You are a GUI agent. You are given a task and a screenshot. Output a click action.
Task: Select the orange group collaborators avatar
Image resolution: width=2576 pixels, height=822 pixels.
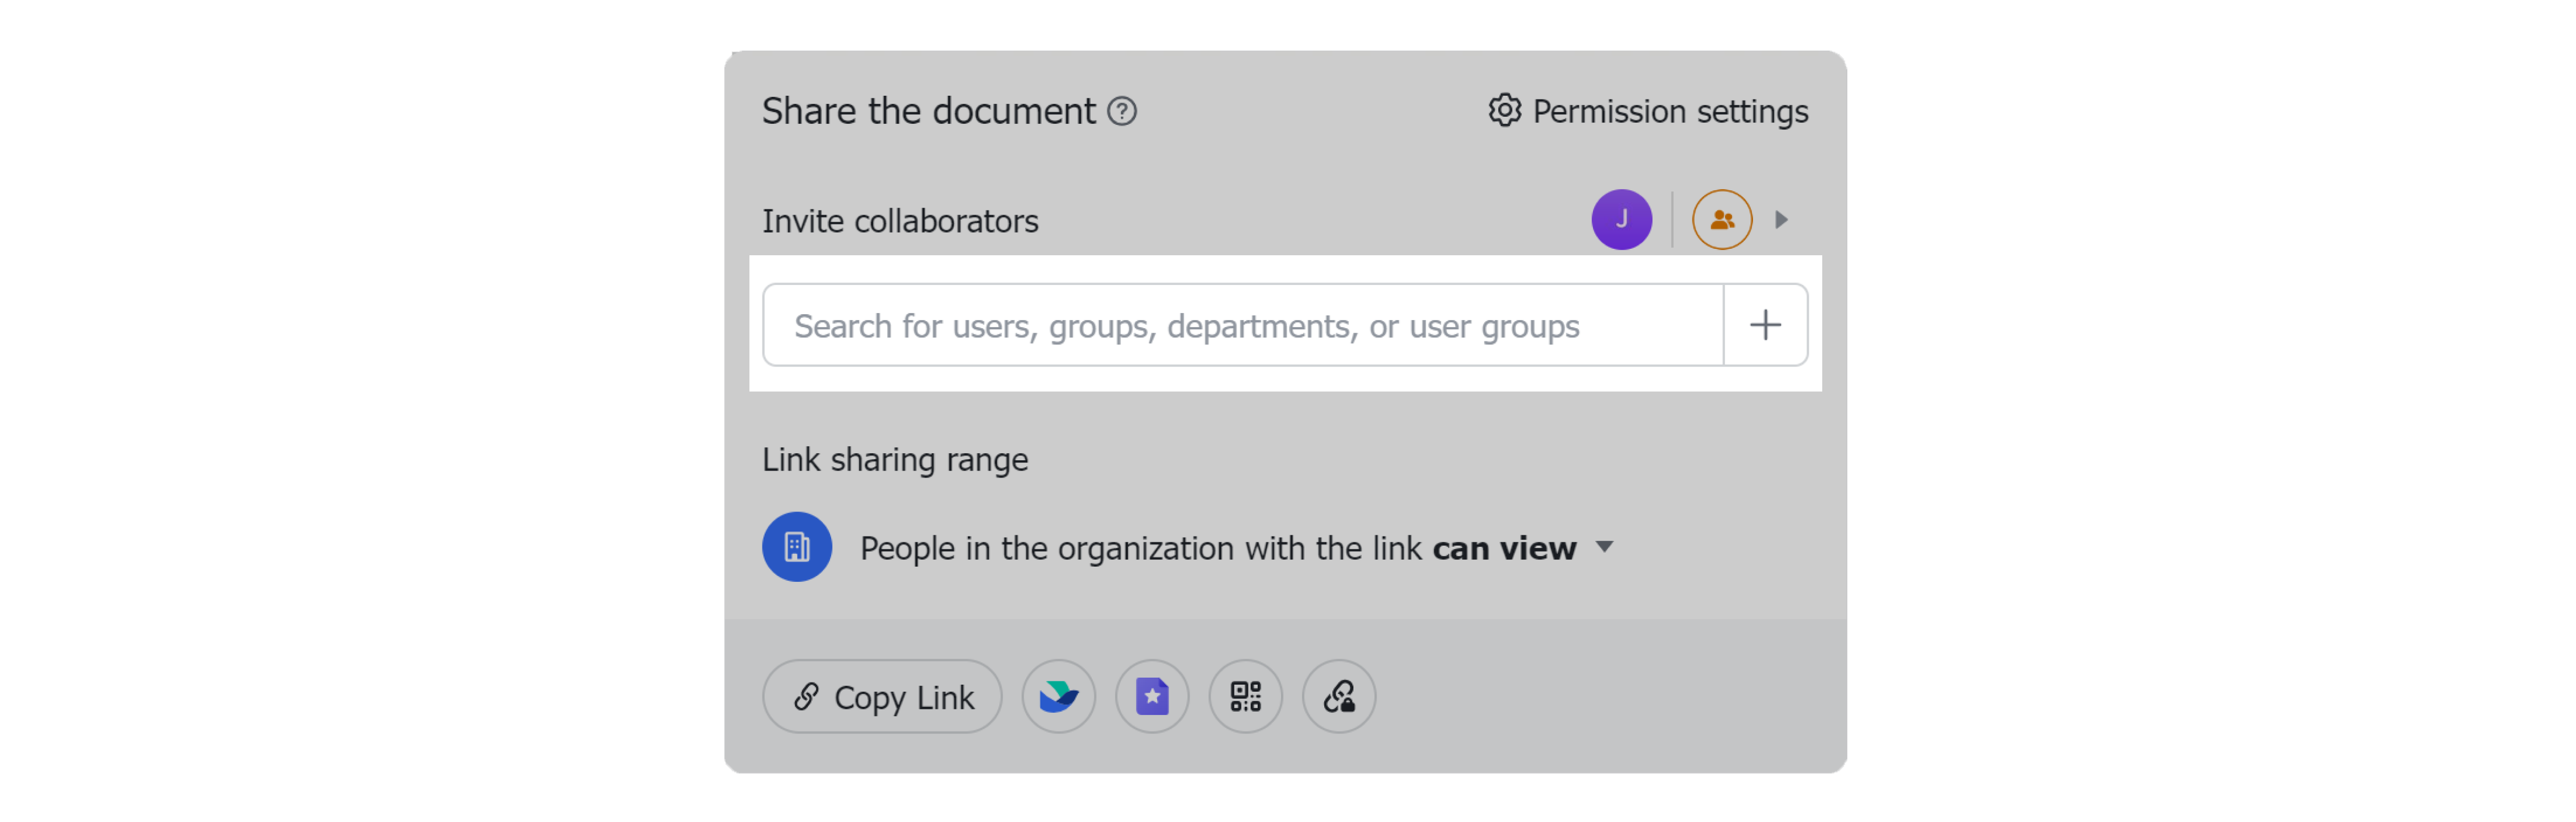coord(1721,219)
